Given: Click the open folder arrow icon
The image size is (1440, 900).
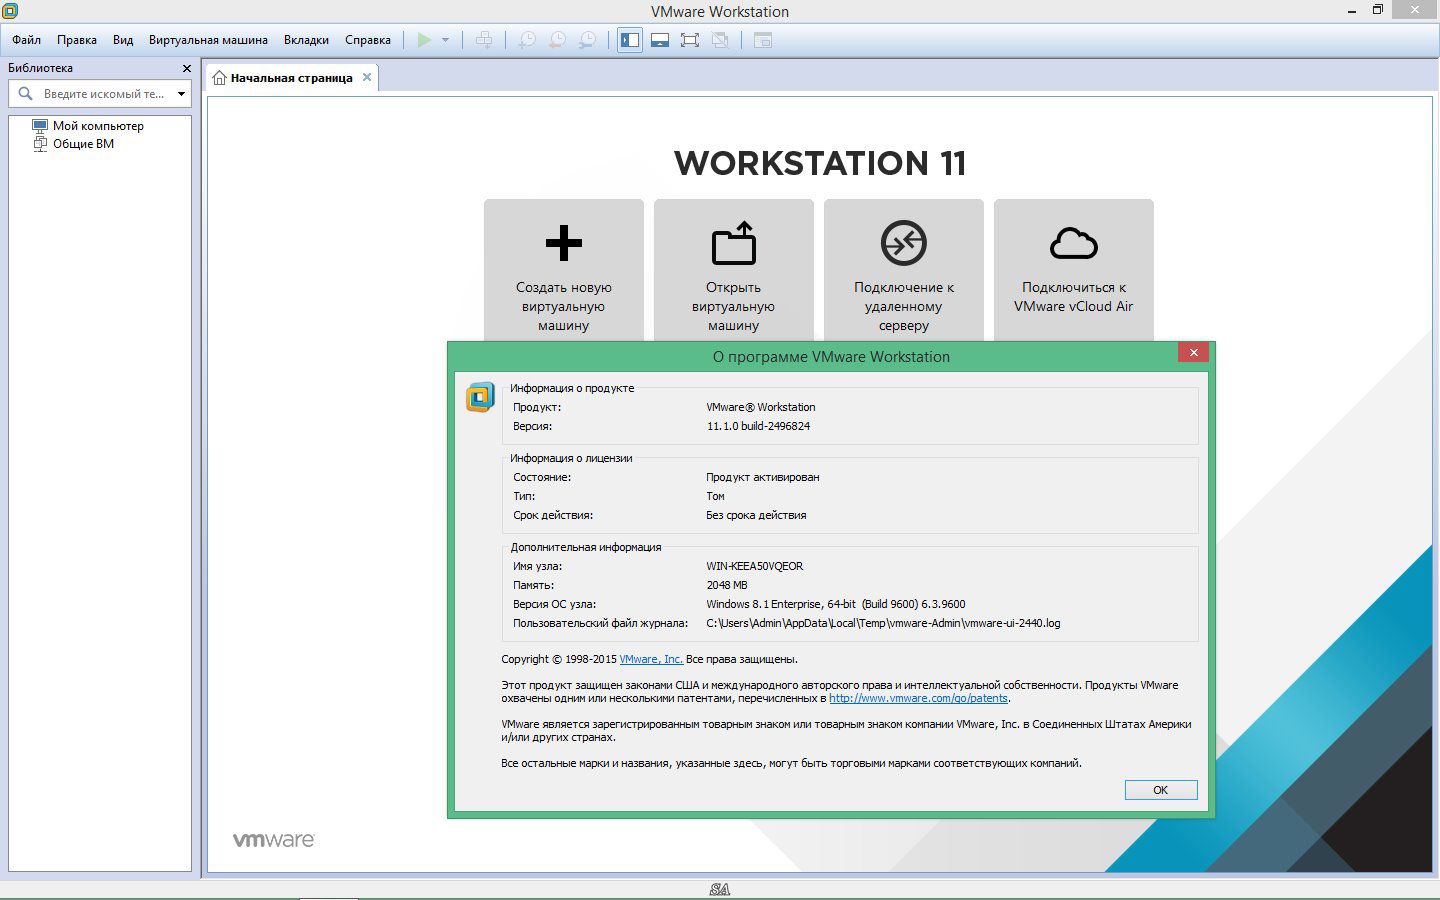Looking at the screenshot, I should pyautogui.click(x=734, y=242).
